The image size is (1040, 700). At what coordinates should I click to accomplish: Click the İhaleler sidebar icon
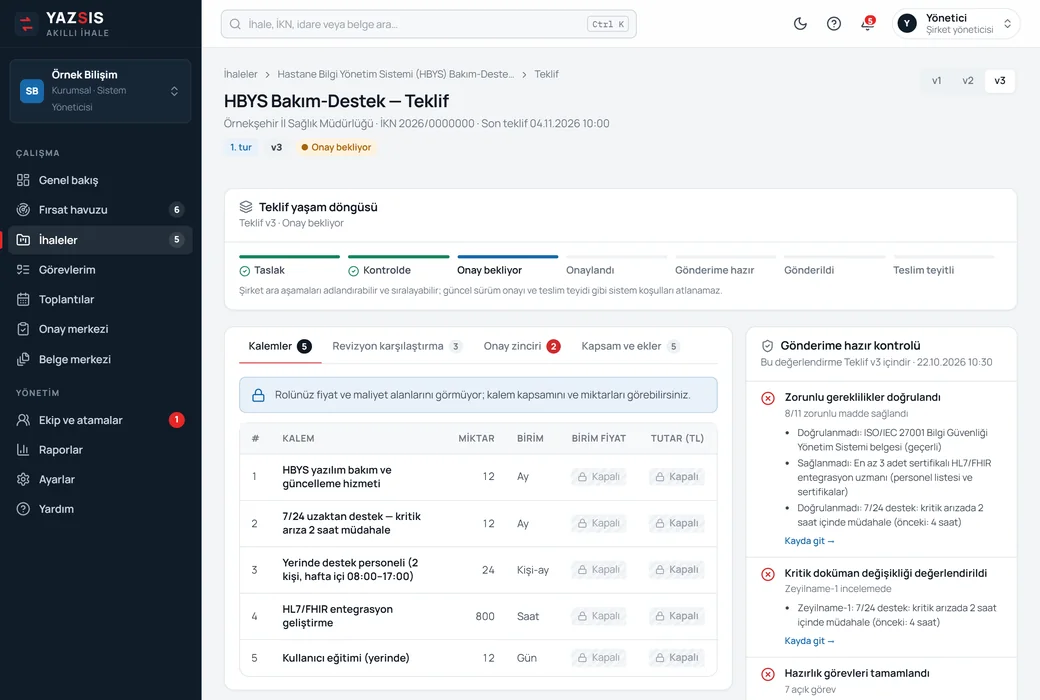[23, 240]
